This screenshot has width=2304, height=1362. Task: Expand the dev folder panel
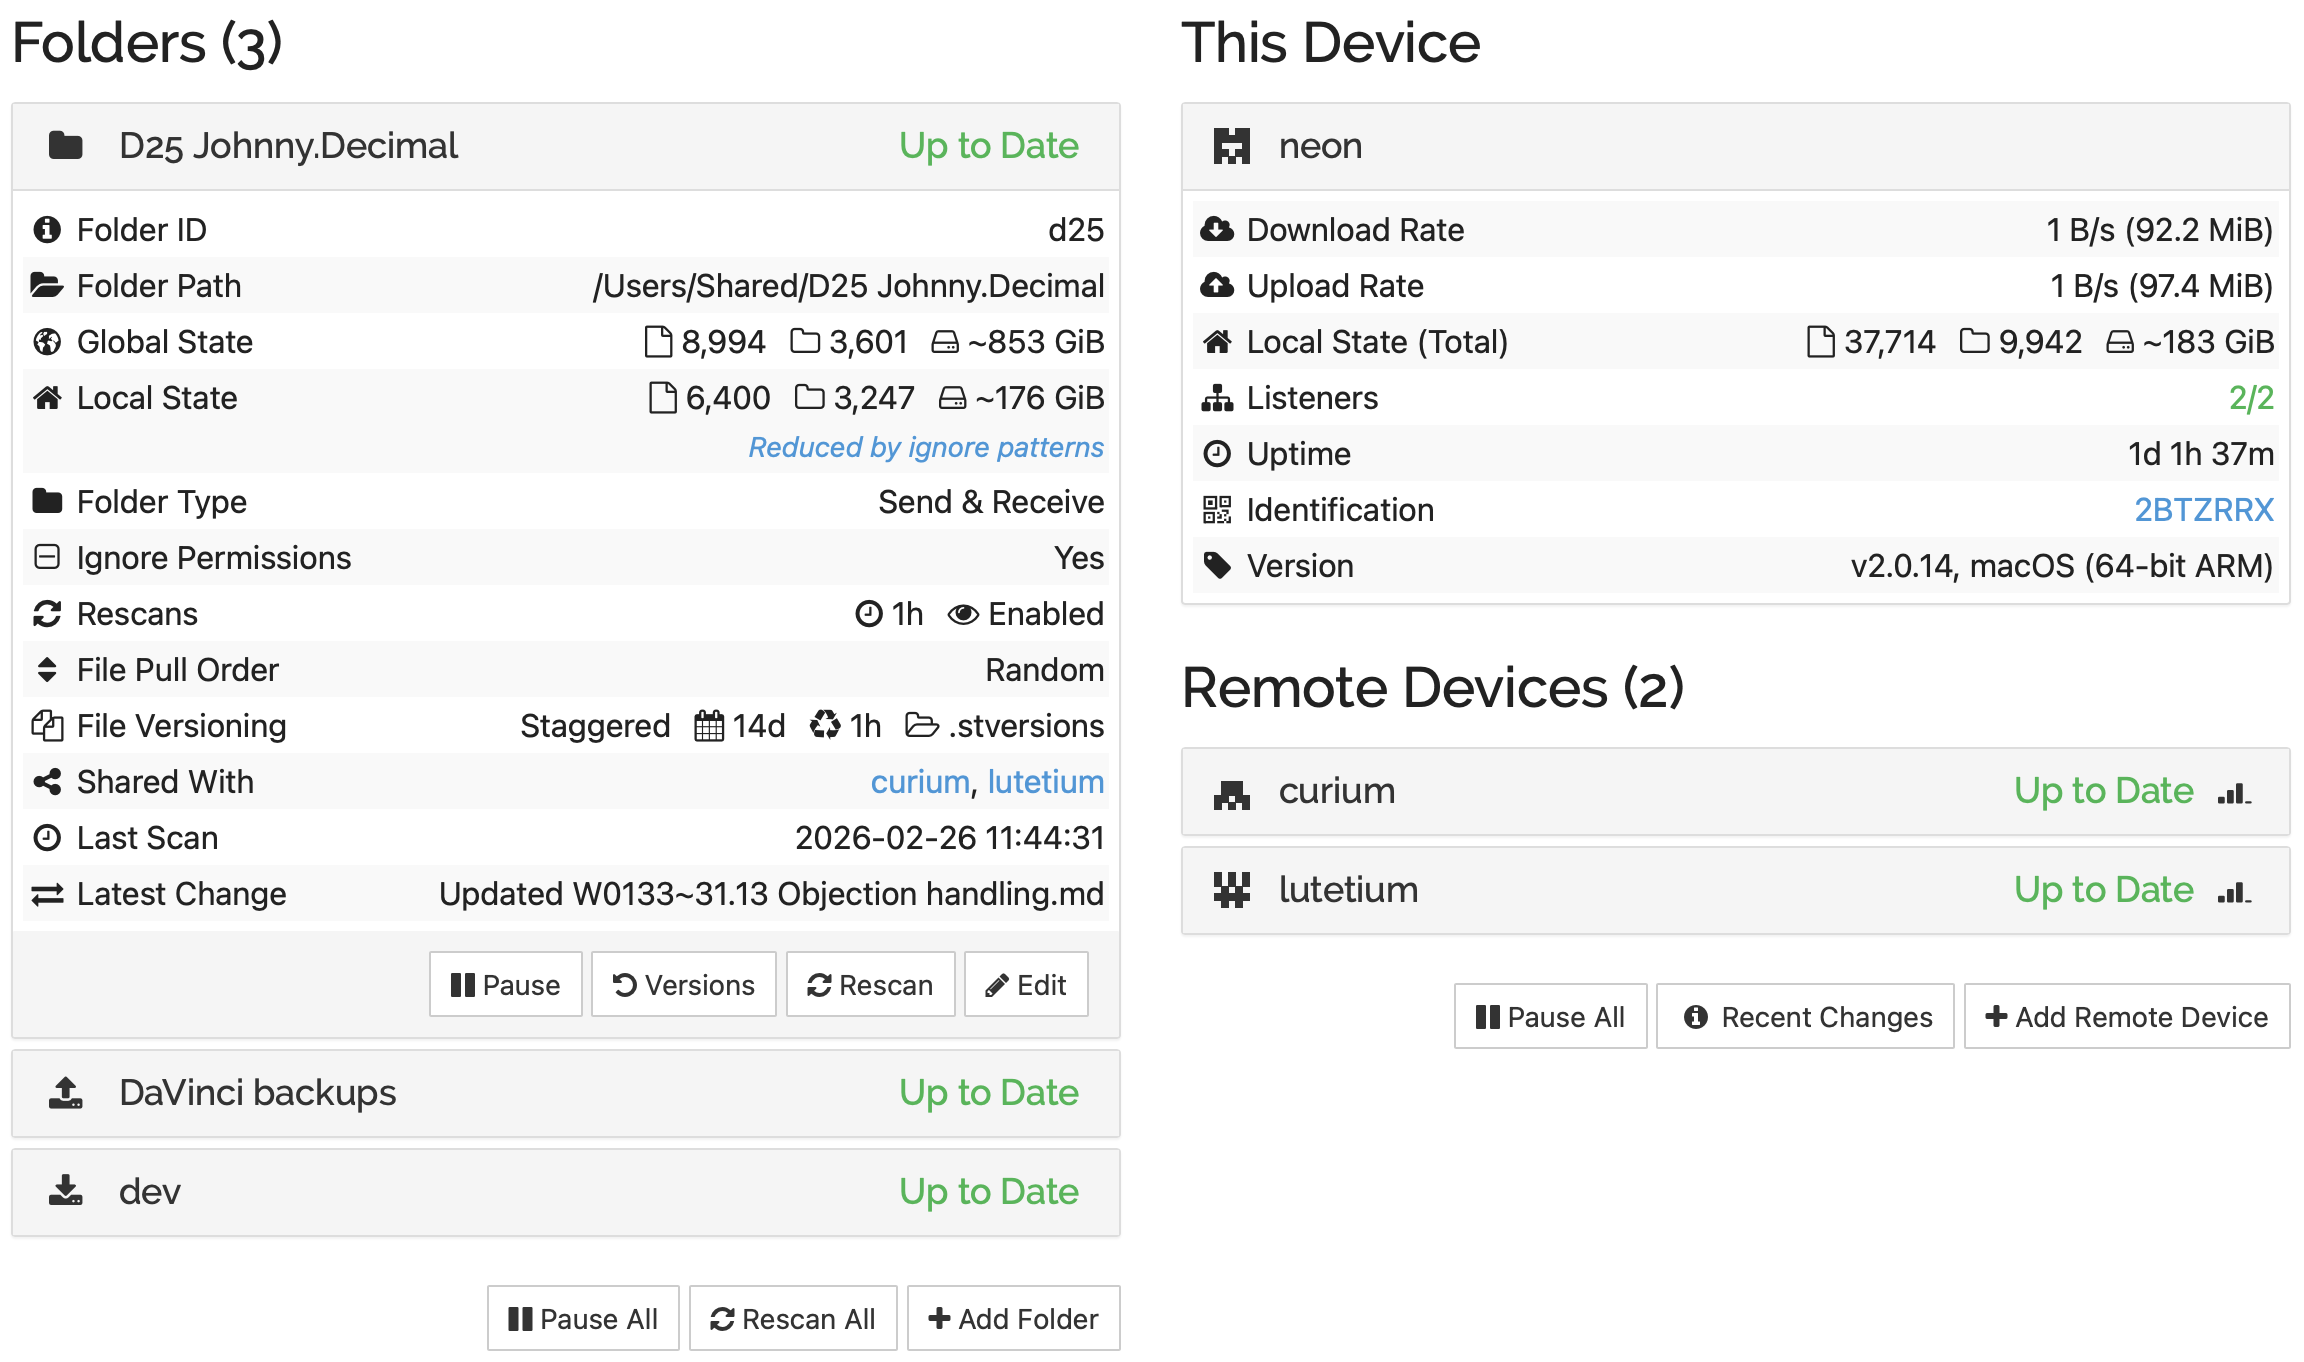150,1192
